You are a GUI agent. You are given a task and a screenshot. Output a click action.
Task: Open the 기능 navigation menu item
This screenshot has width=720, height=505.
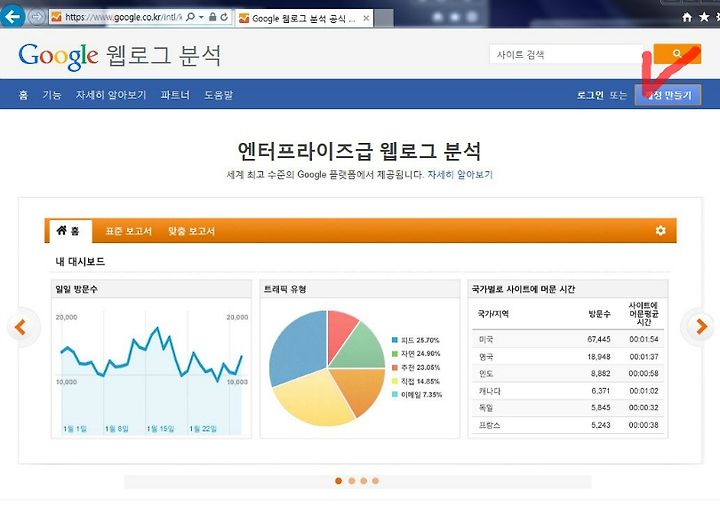pyautogui.click(x=51, y=95)
